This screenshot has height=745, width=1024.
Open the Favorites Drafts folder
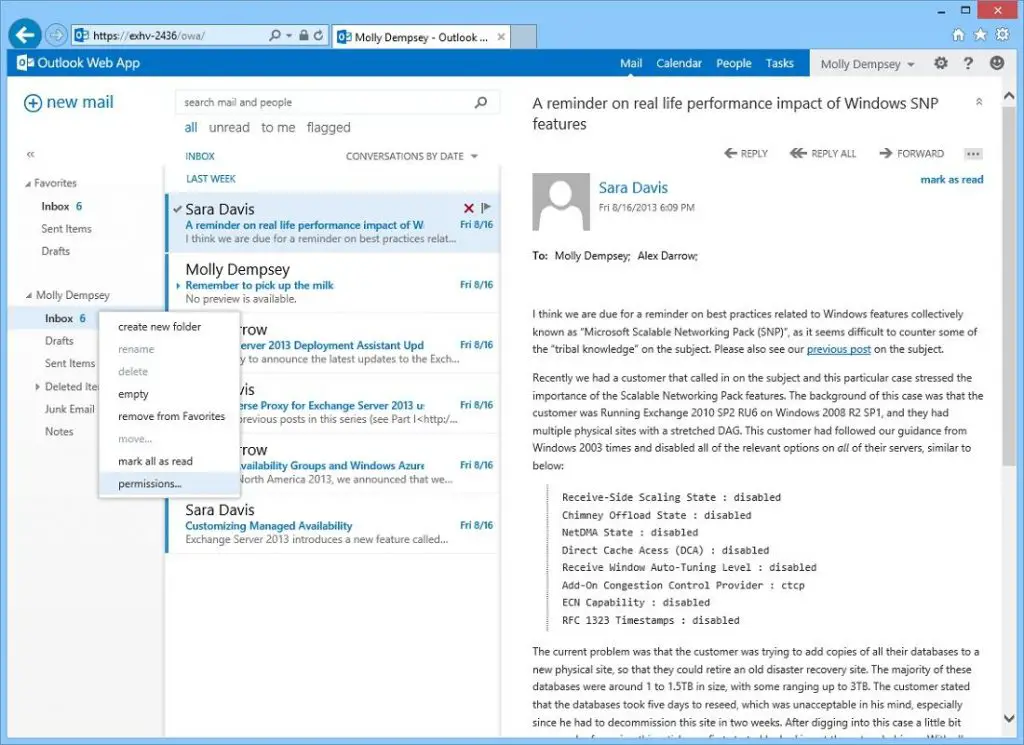[x=56, y=251]
